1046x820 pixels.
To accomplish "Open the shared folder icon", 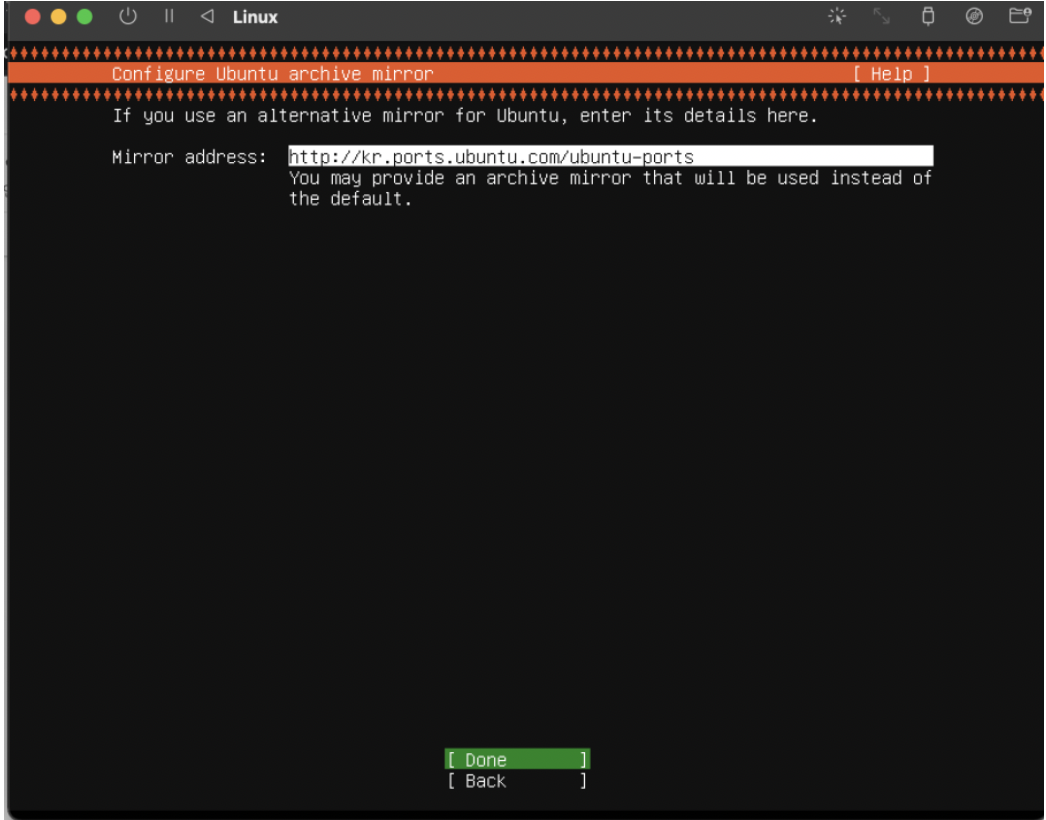I will point(1020,16).
